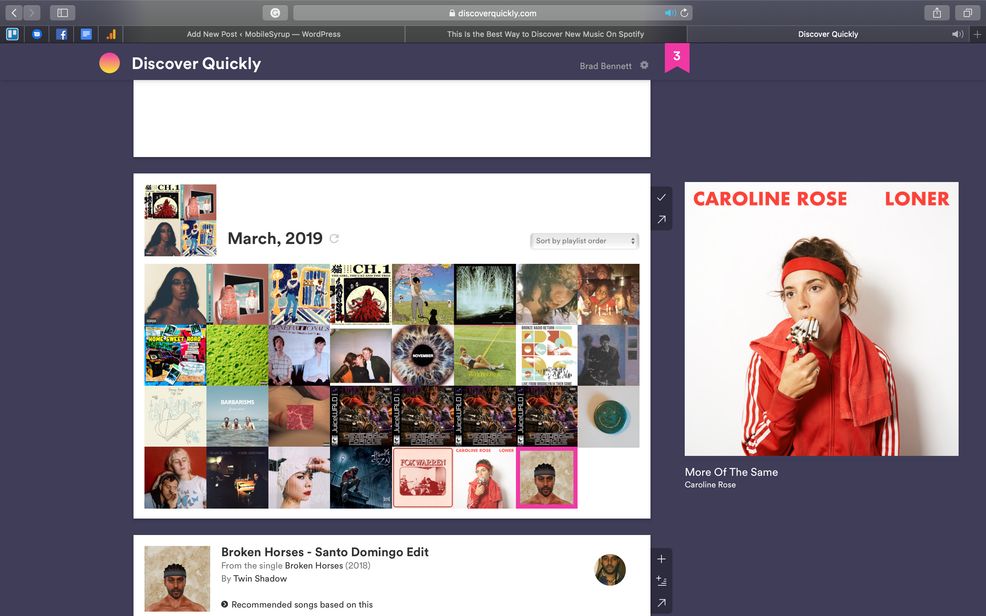986x616 pixels.
Task: Toggle the Safari sidebar button
Action: pos(62,13)
